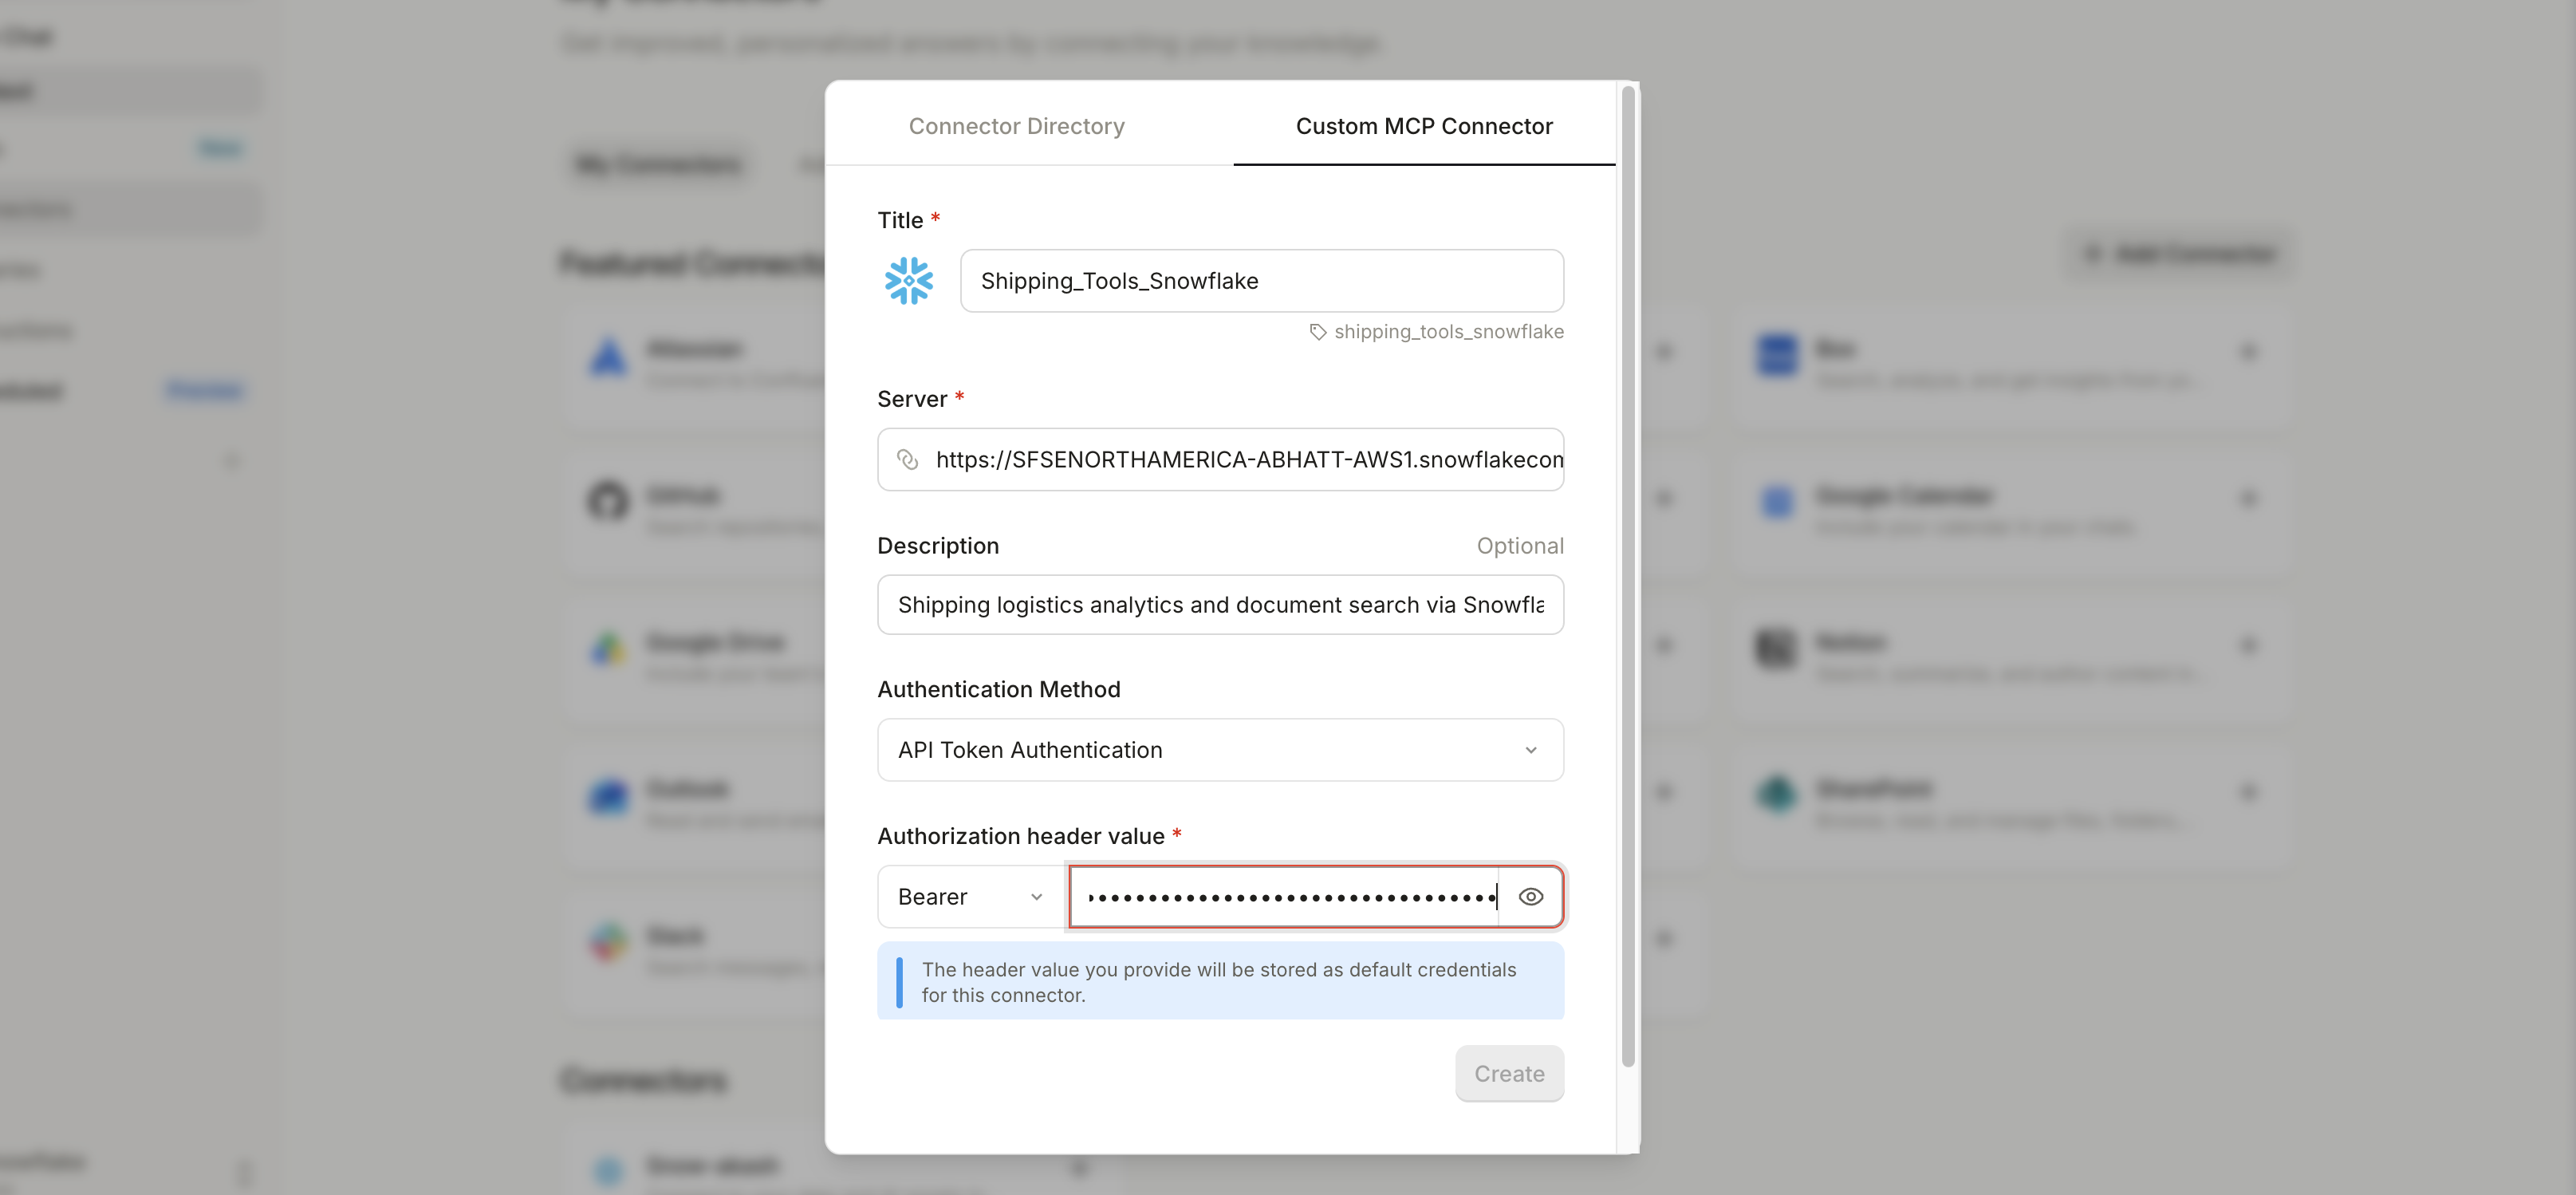Click the Snowflake logo icon beside Title
The height and width of the screenshot is (1195, 2576).
point(908,281)
